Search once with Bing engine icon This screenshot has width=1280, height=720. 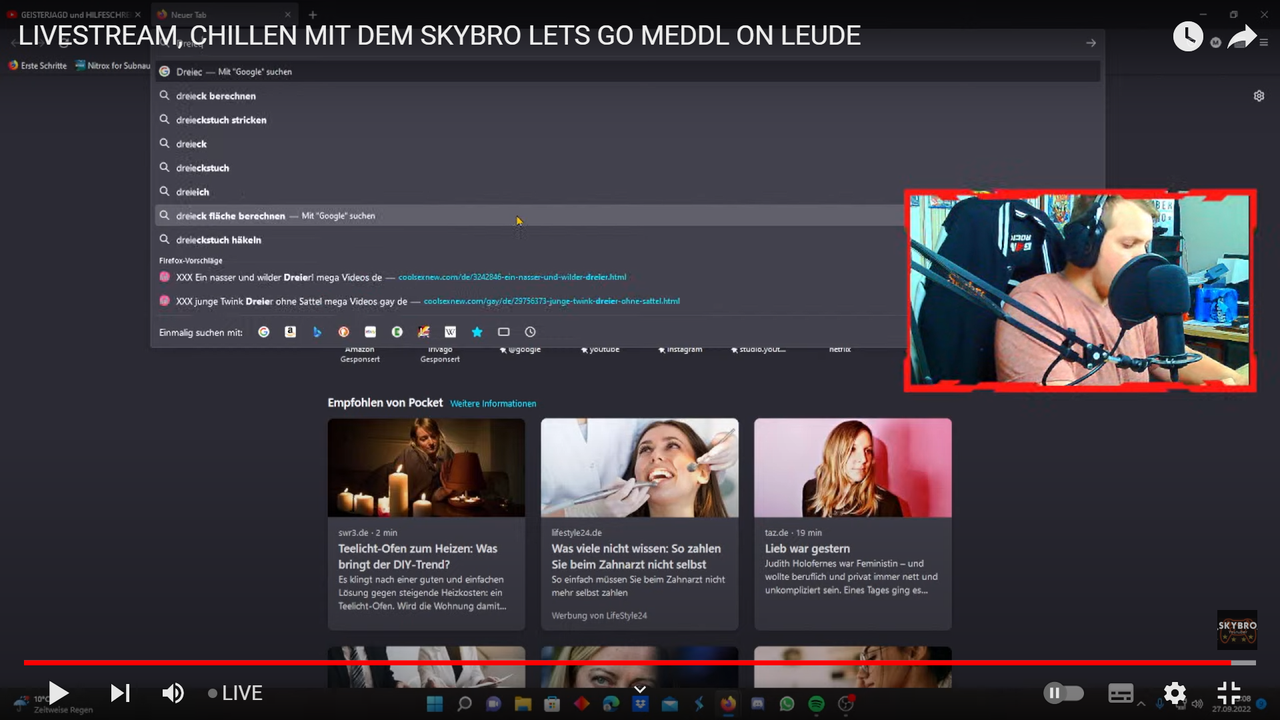tap(317, 332)
